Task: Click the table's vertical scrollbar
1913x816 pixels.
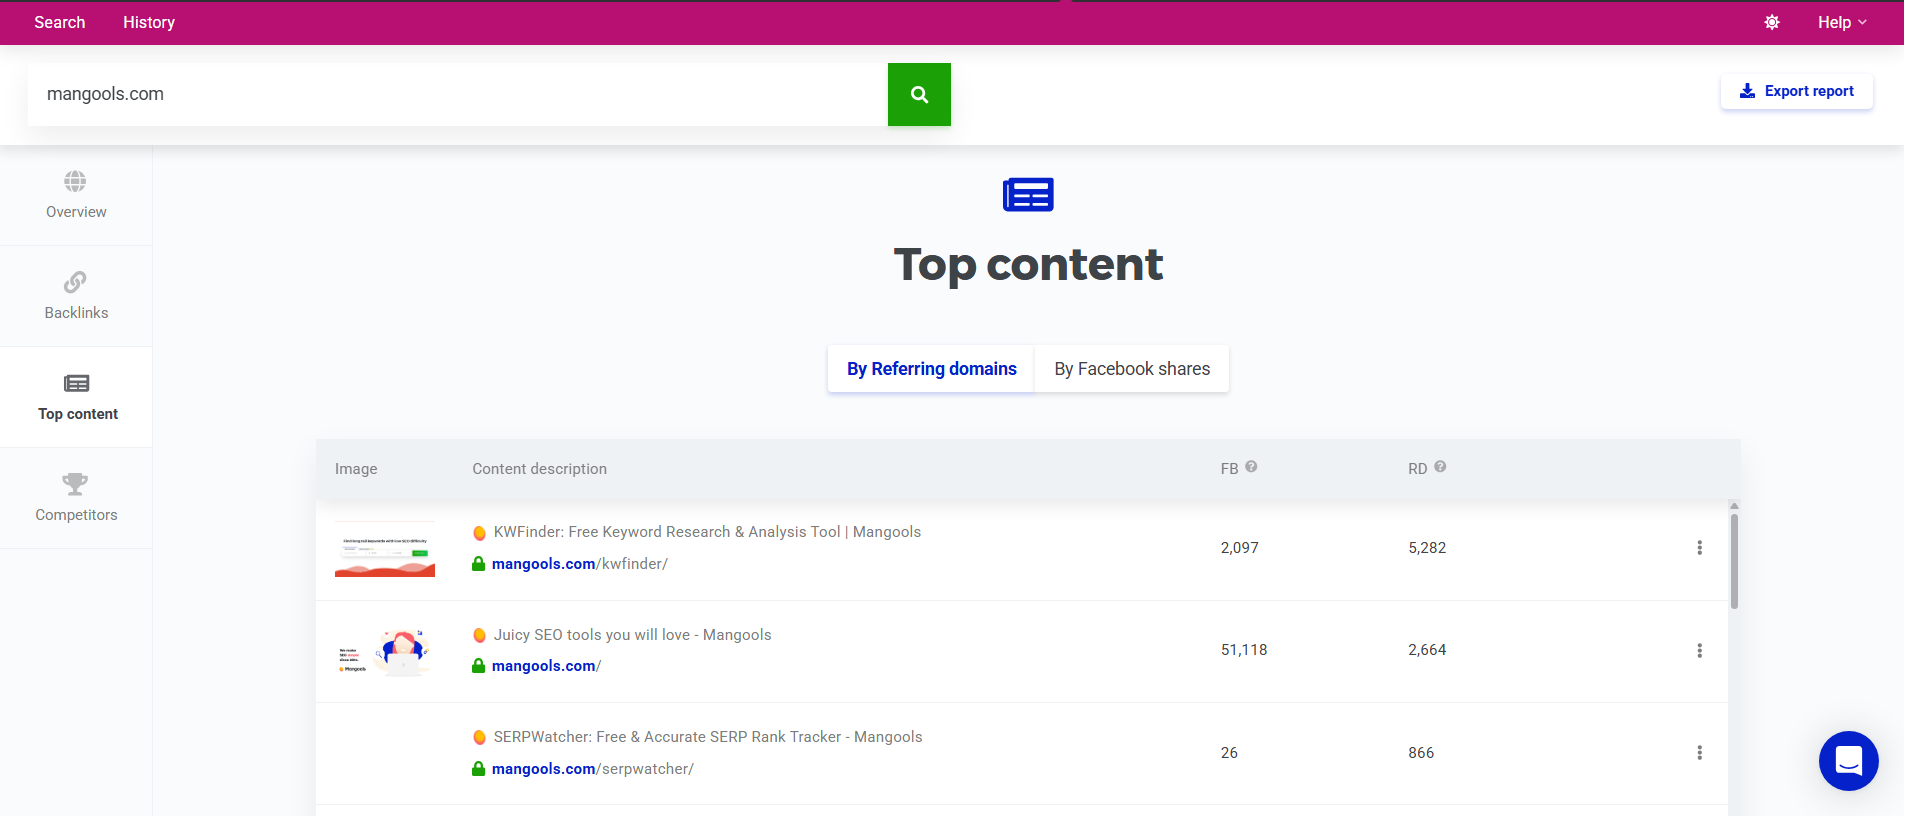Action: [1734, 560]
